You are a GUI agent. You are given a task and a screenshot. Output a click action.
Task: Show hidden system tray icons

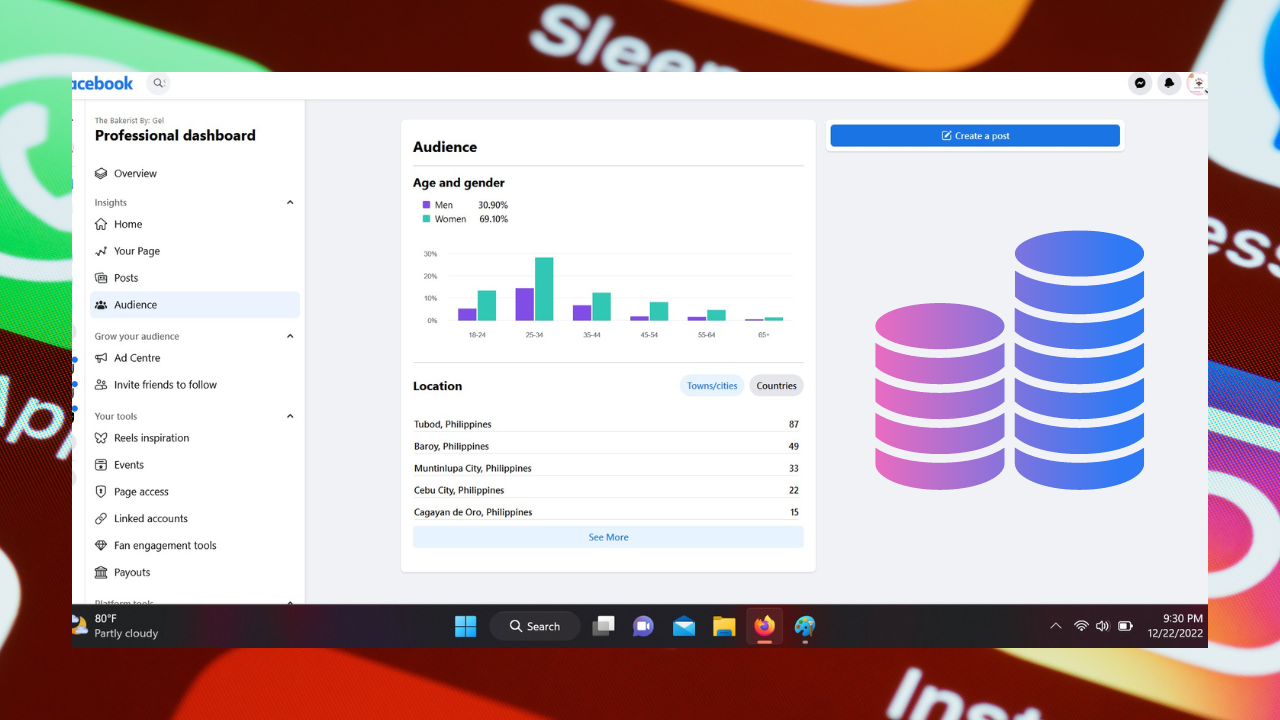coord(1055,626)
